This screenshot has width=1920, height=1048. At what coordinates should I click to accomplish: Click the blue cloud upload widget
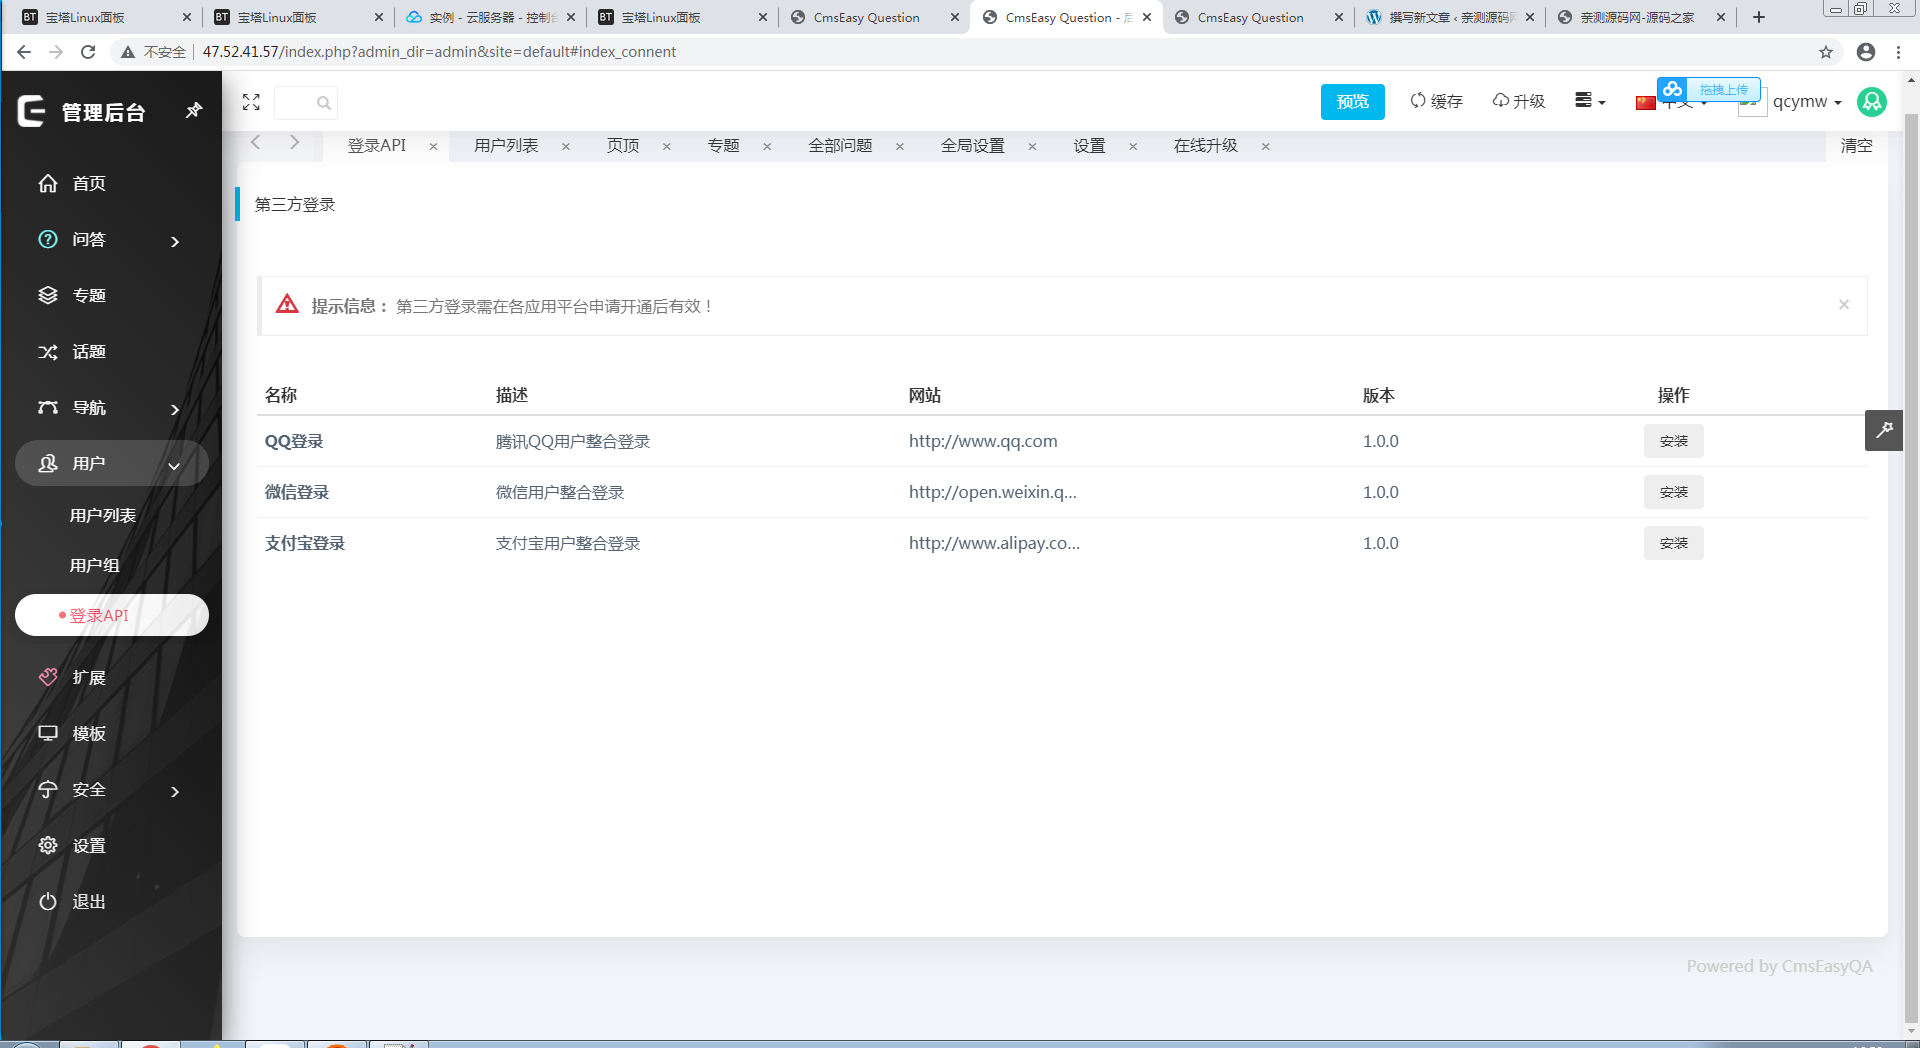click(x=1708, y=90)
